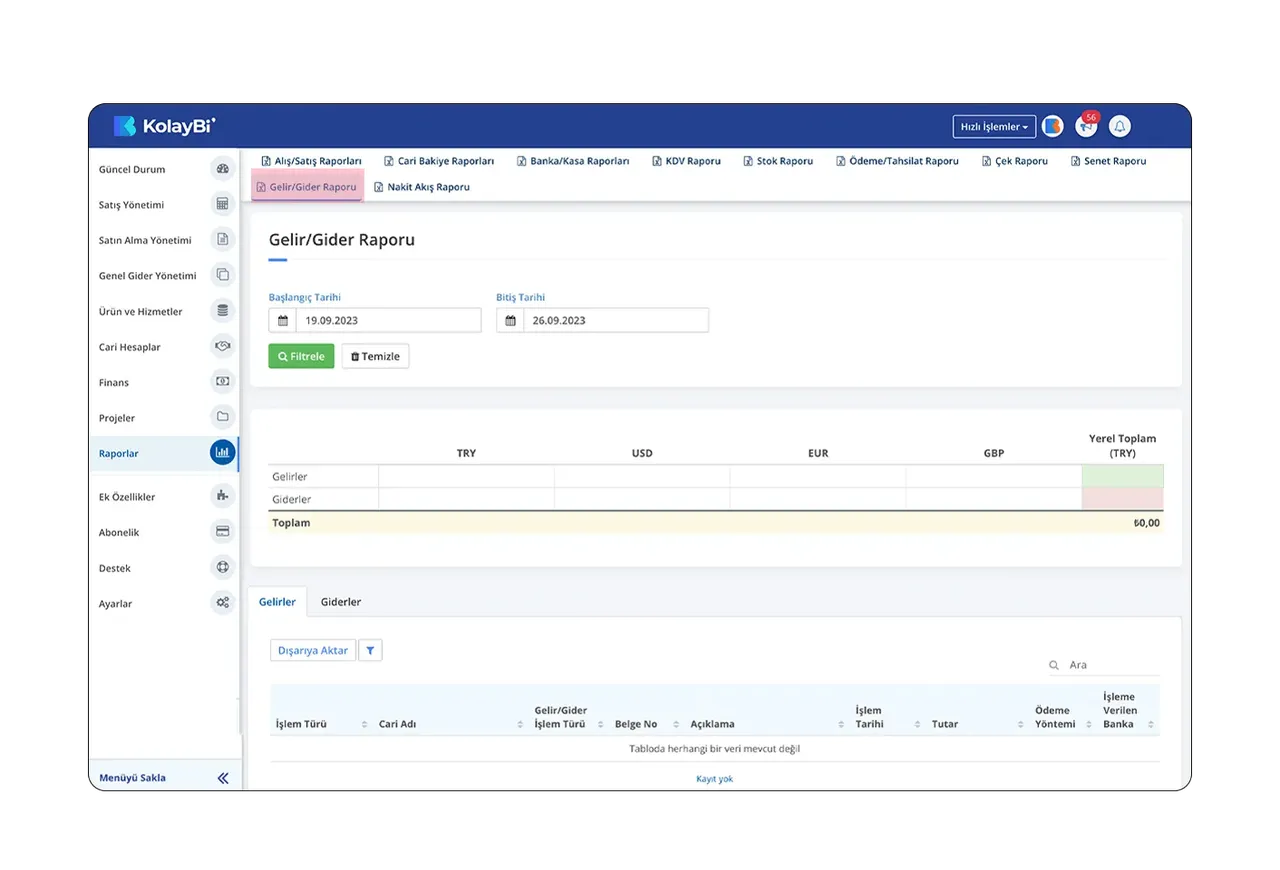Open the user profile avatar icon

pyautogui.click(x=1052, y=127)
